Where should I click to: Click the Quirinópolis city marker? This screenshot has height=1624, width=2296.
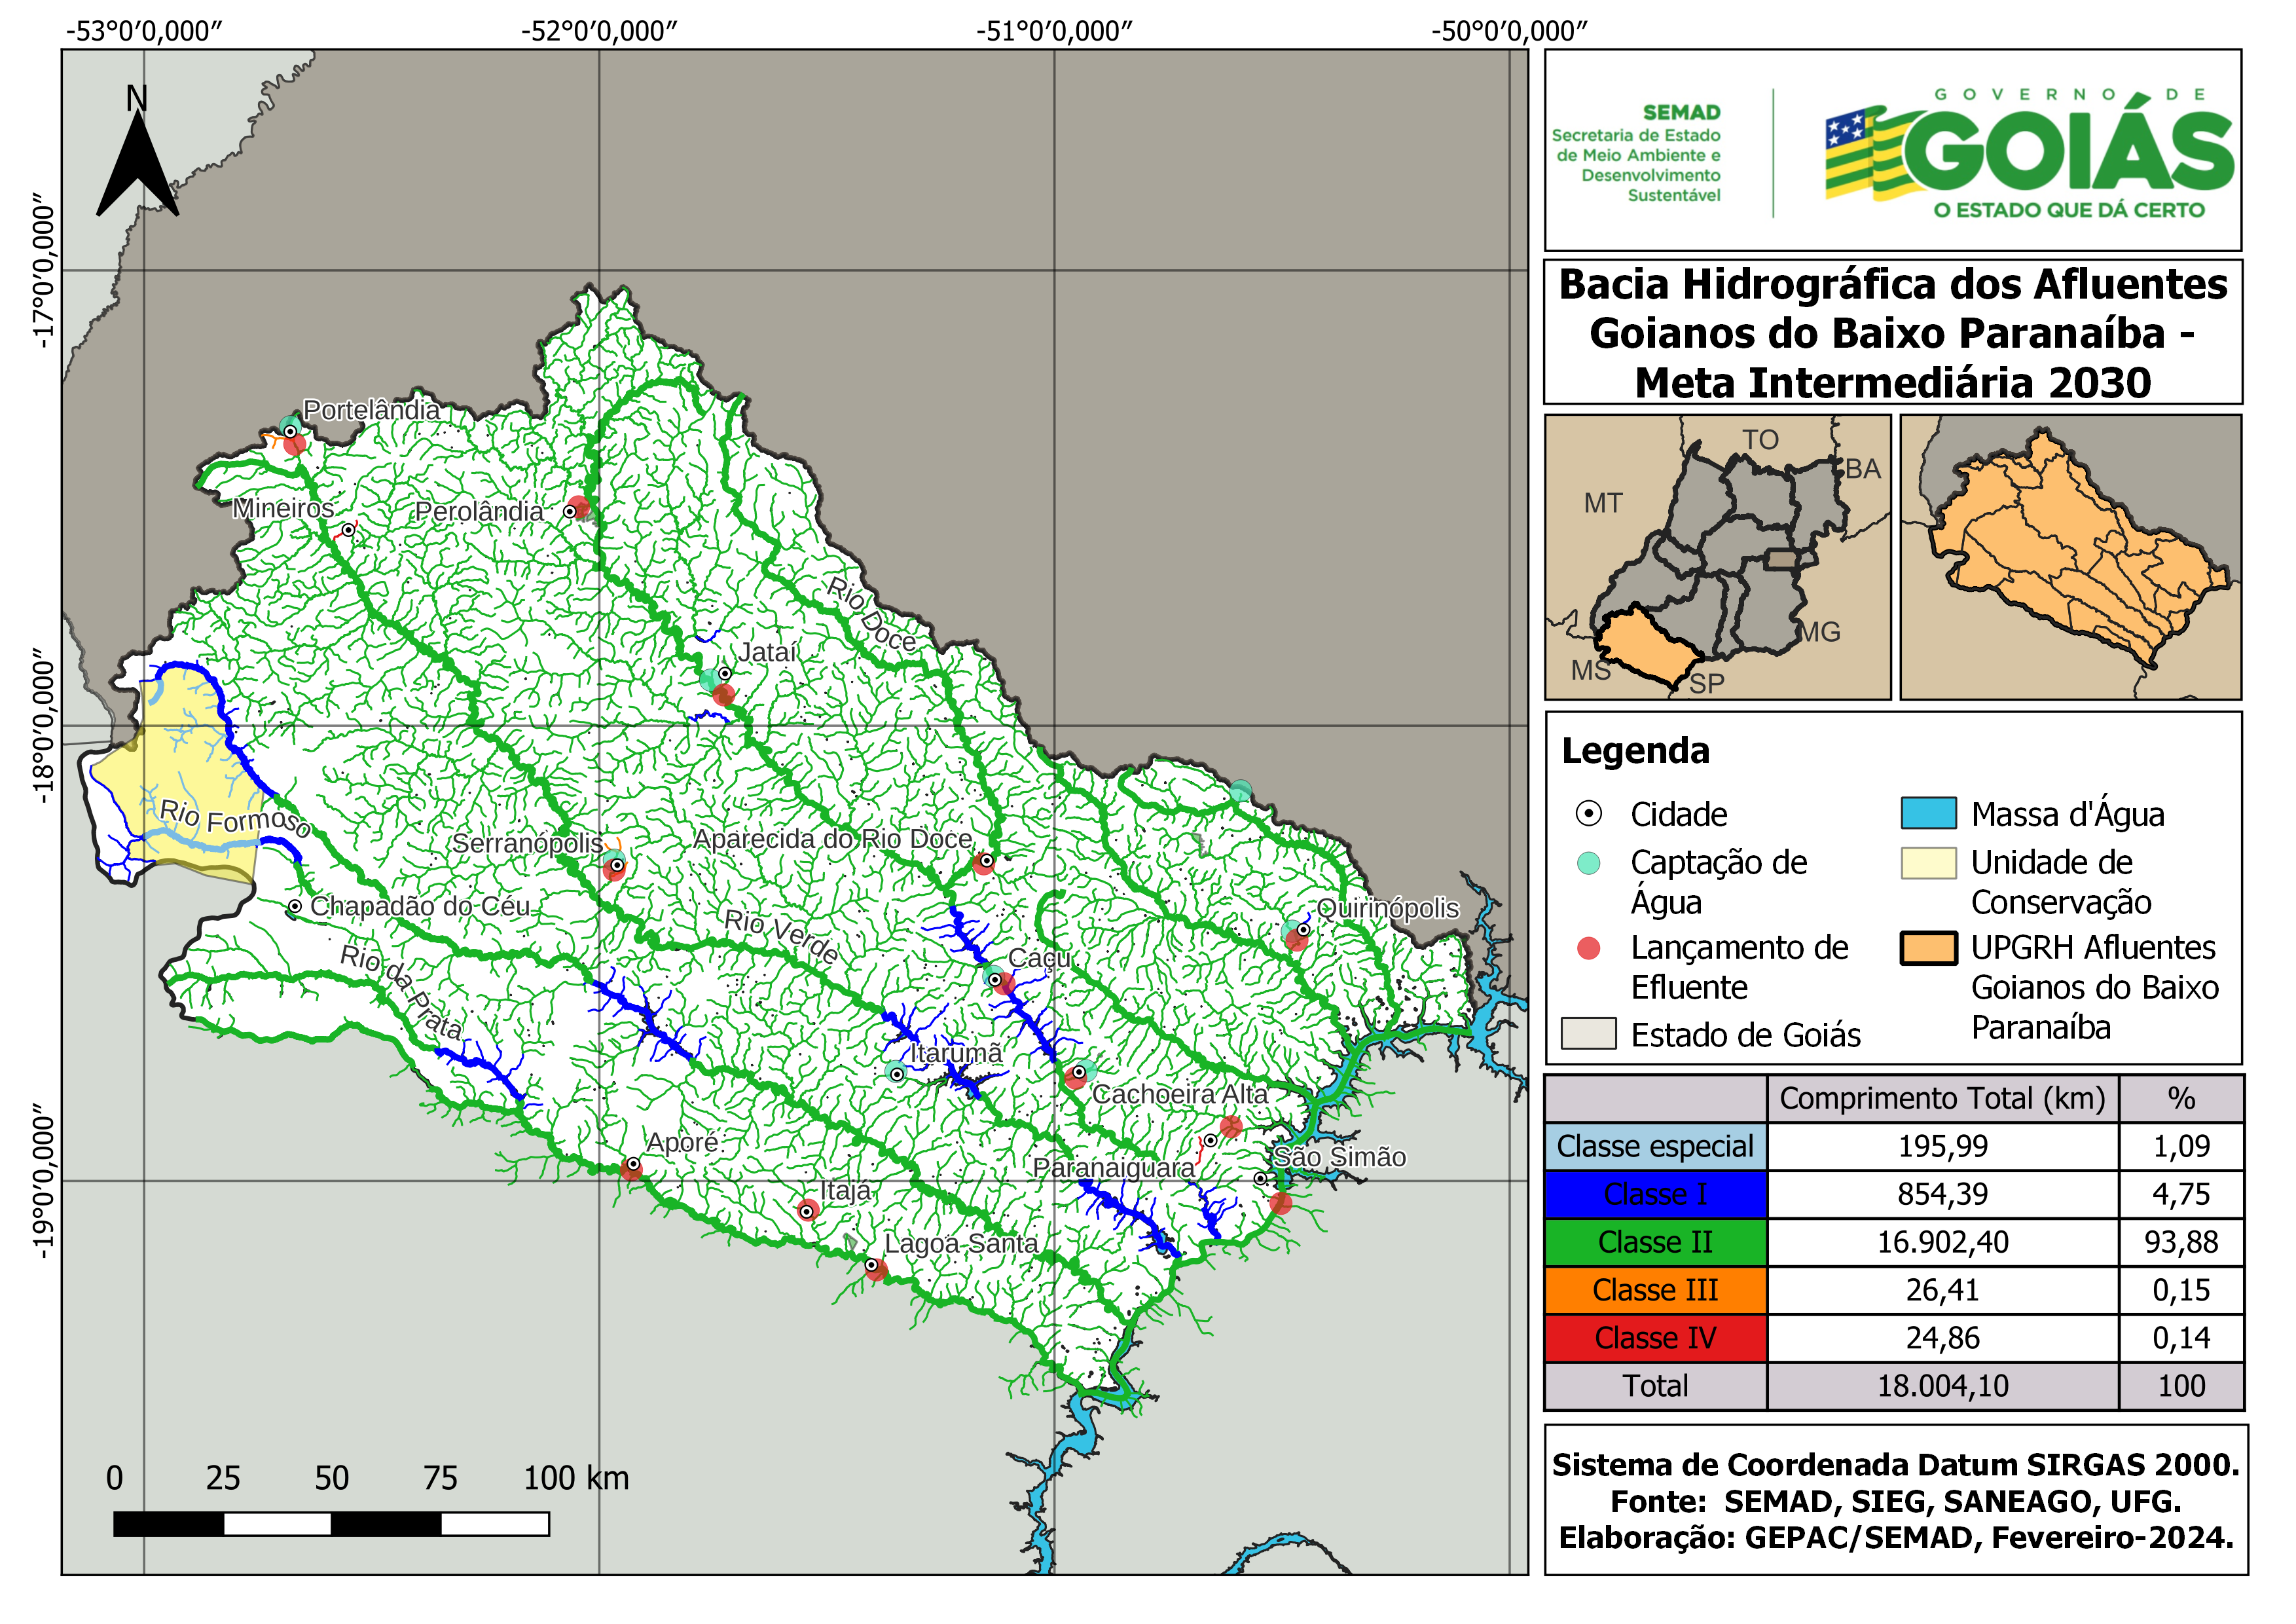click(x=1303, y=929)
